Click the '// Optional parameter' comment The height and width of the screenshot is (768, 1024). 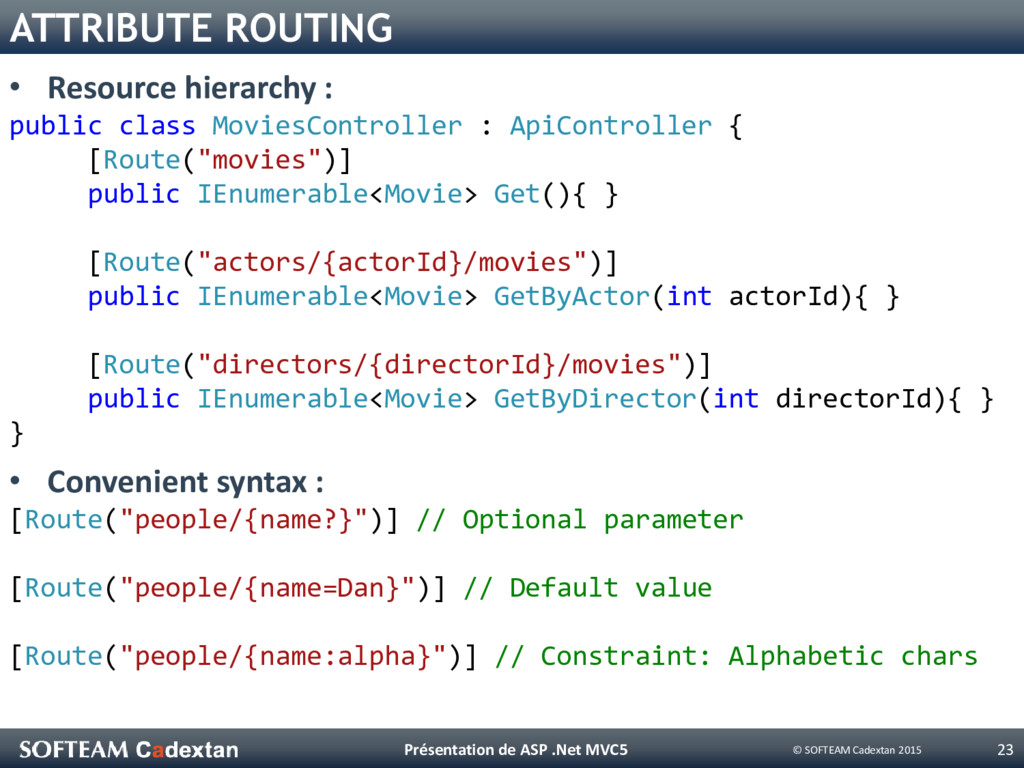pyautogui.click(x=580, y=520)
